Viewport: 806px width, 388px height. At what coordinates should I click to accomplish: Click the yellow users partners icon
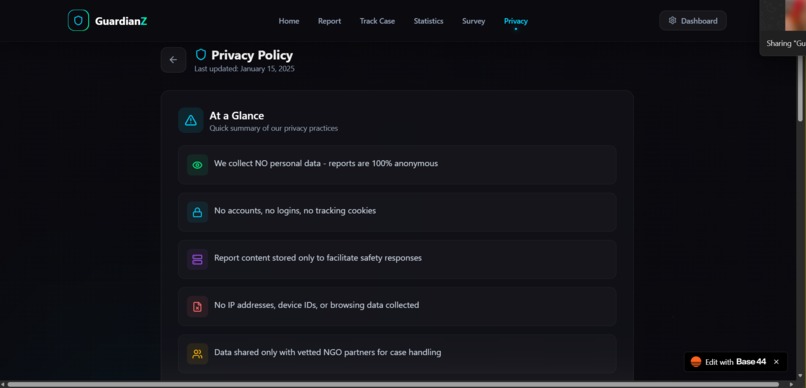point(197,354)
